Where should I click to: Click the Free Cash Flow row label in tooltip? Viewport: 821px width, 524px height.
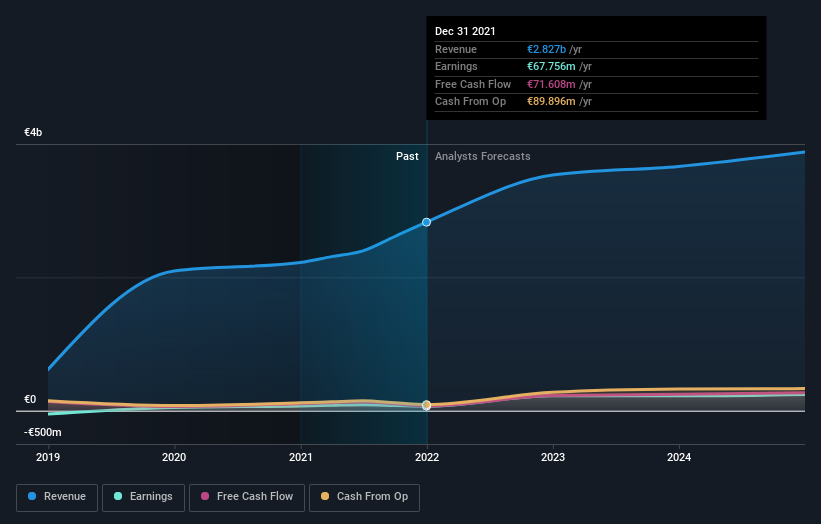[x=473, y=84]
